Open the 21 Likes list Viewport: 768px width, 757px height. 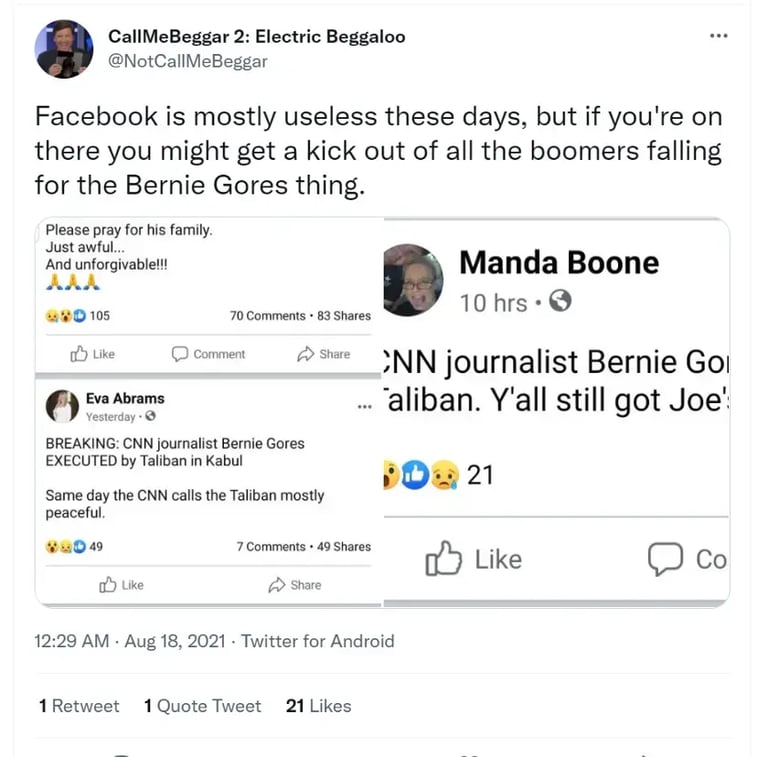point(318,706)
